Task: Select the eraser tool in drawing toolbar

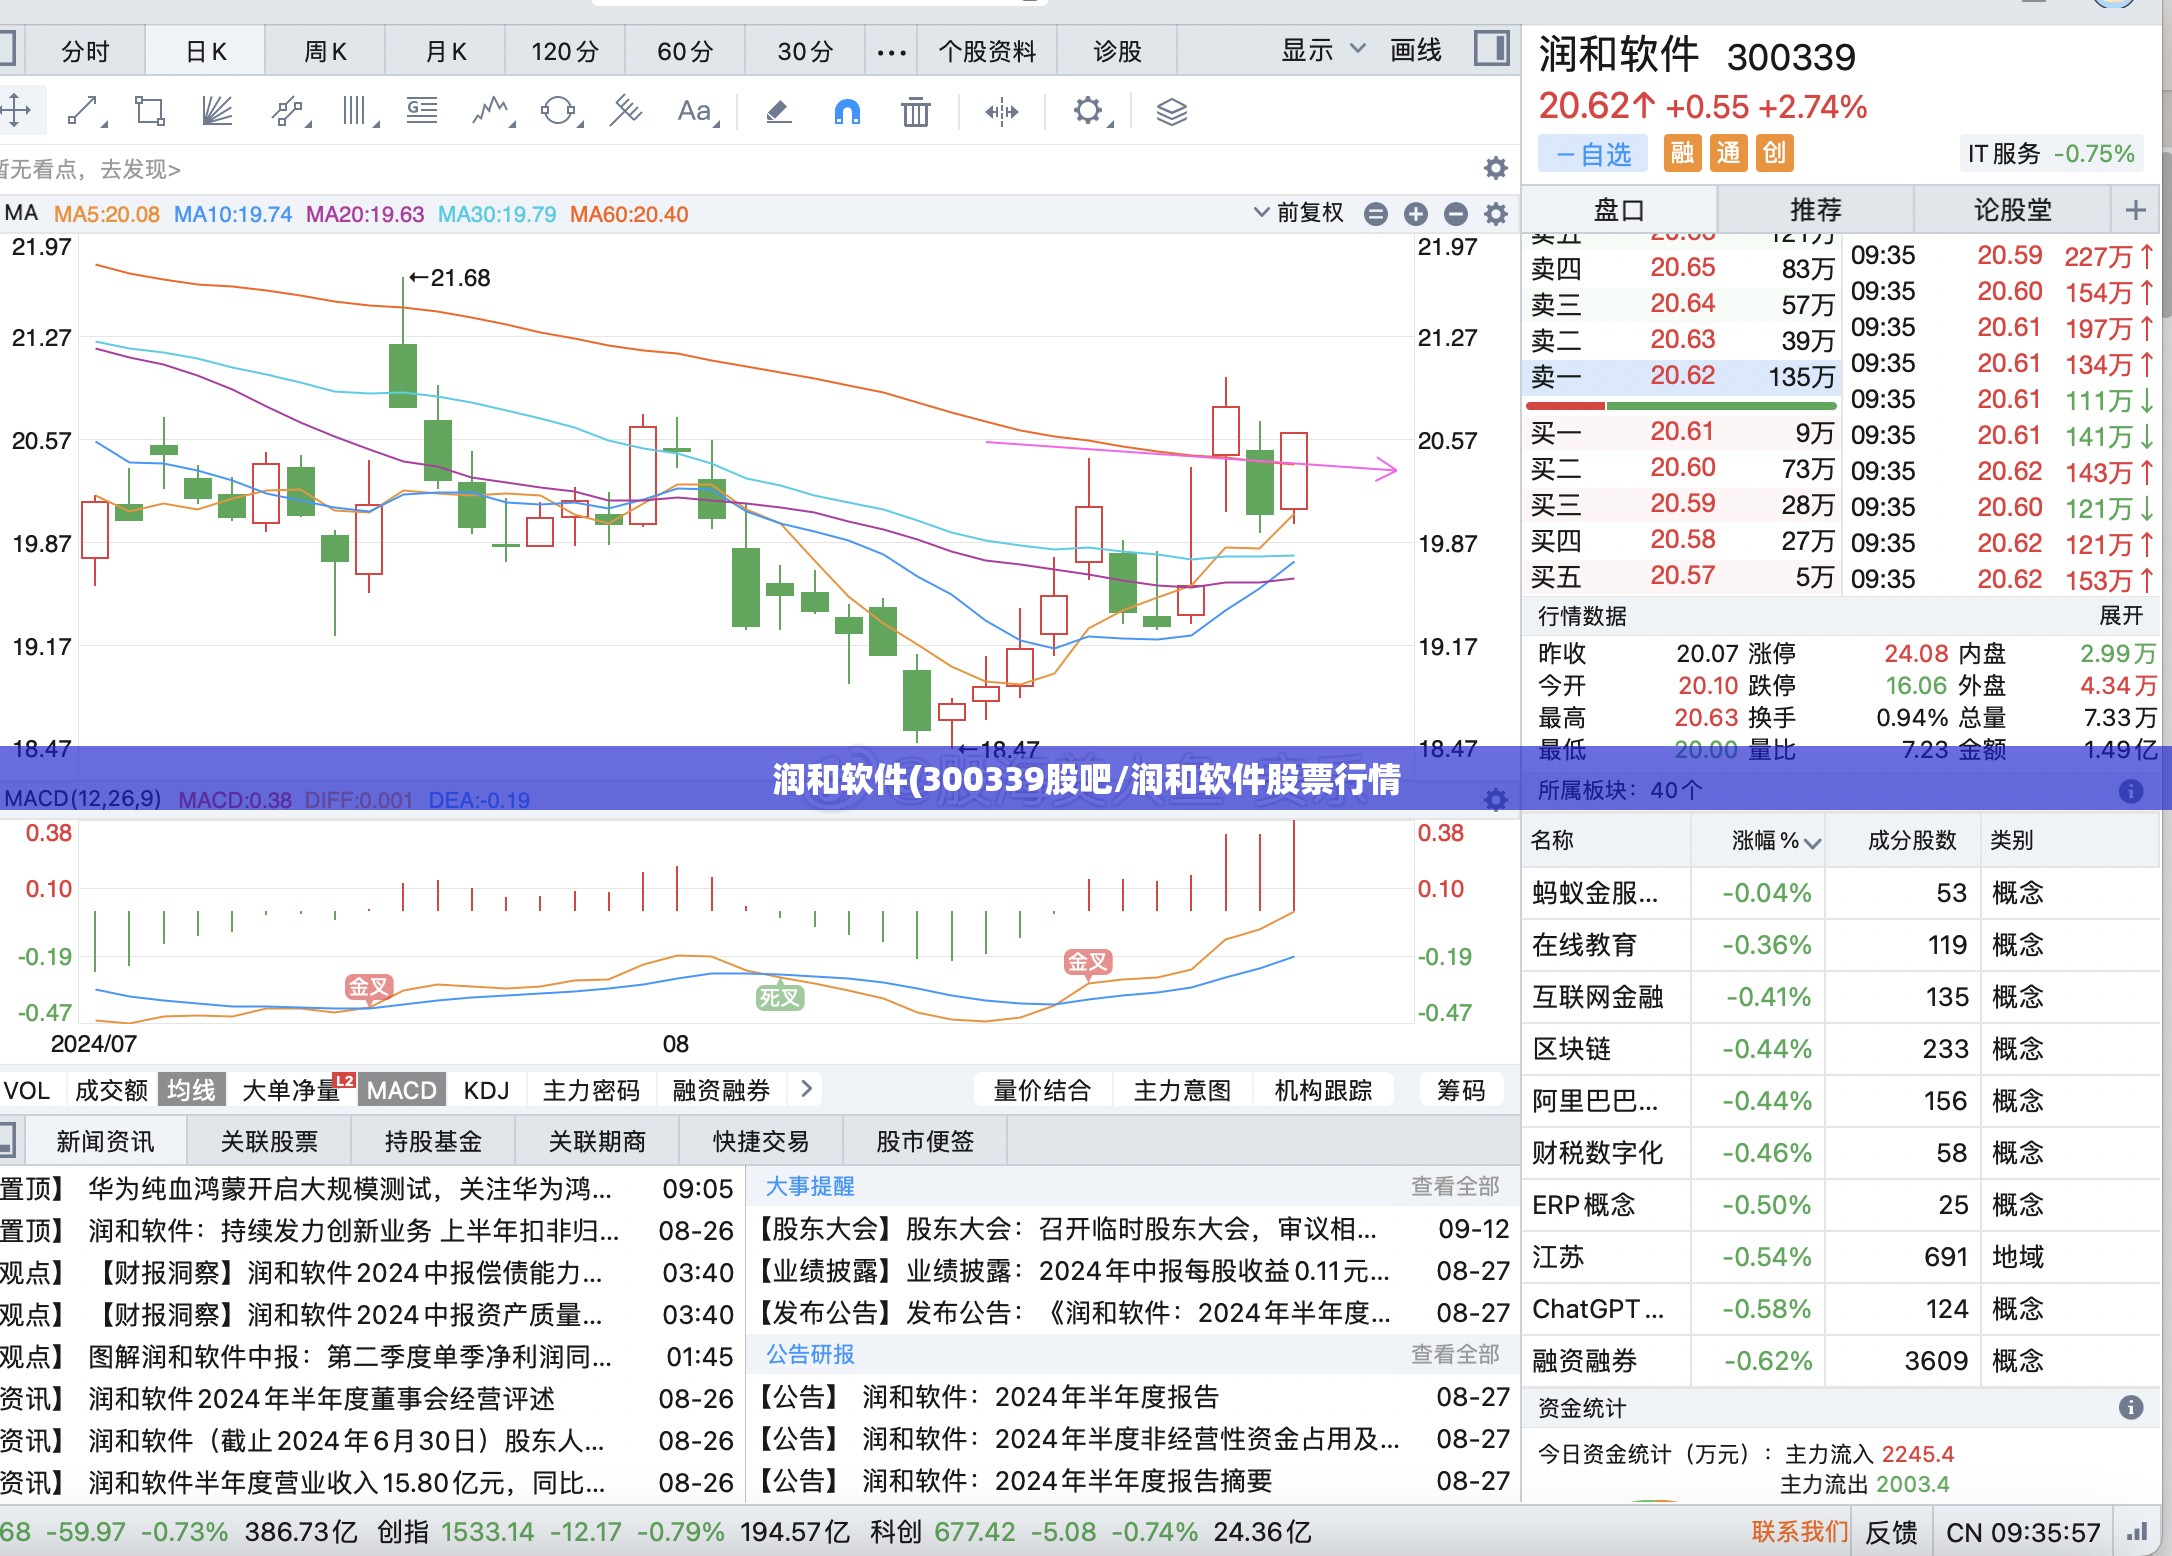Action: [x=779, y=111]
